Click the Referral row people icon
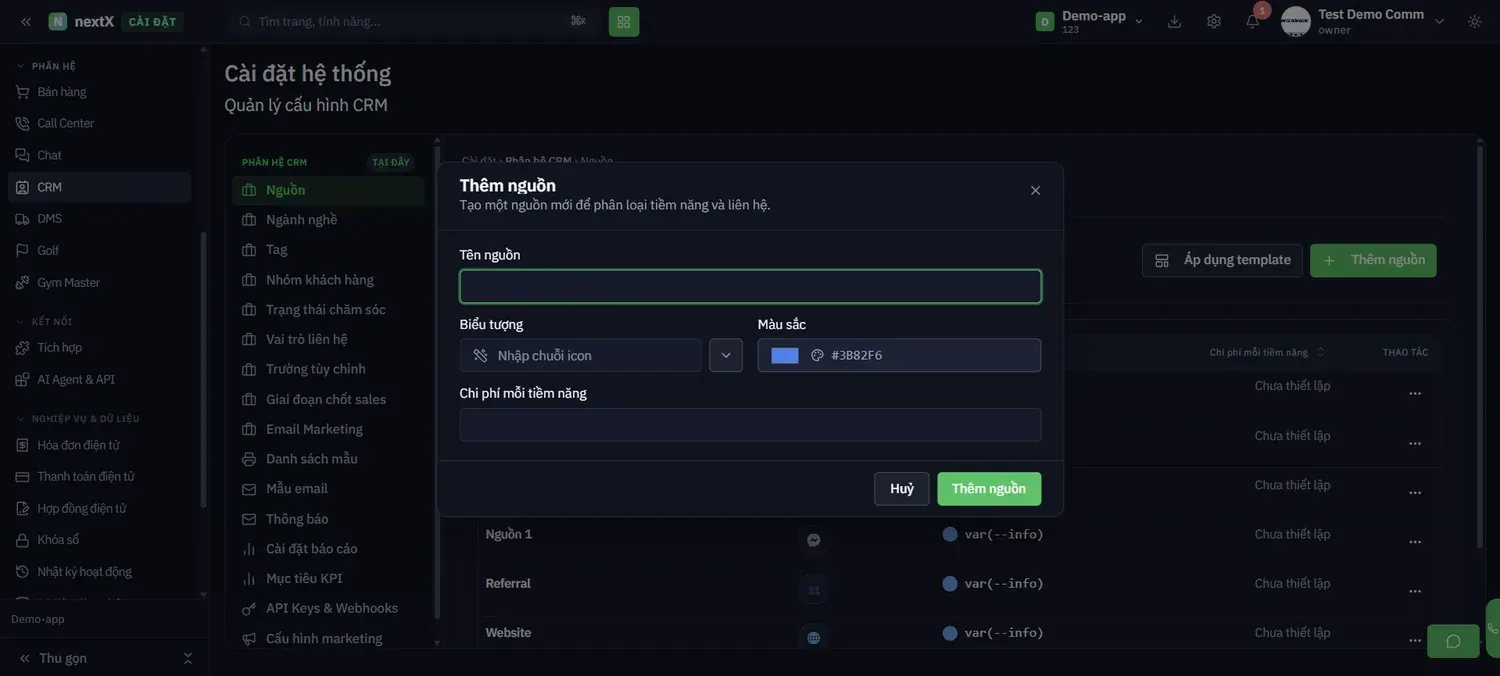Image resolution: width=1500 pixels, height=676 pixels. point(814,590)
